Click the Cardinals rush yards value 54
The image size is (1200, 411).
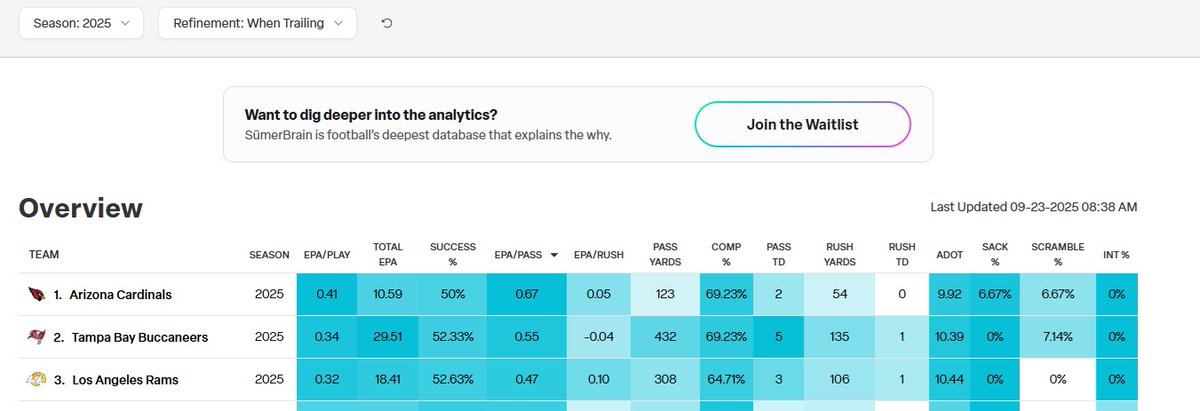(840, 295)
